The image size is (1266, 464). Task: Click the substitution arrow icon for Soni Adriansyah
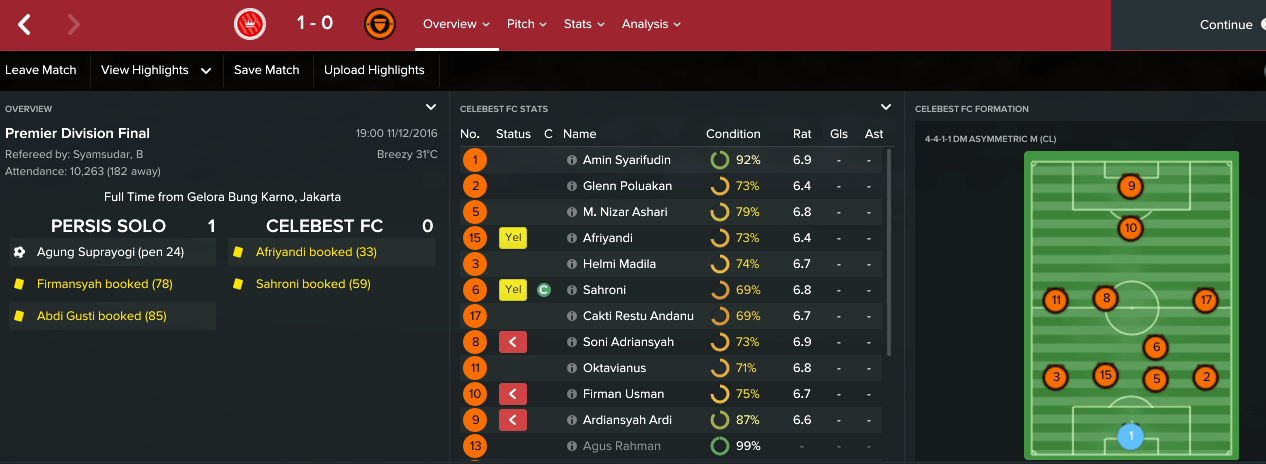[x=512, y=342]
